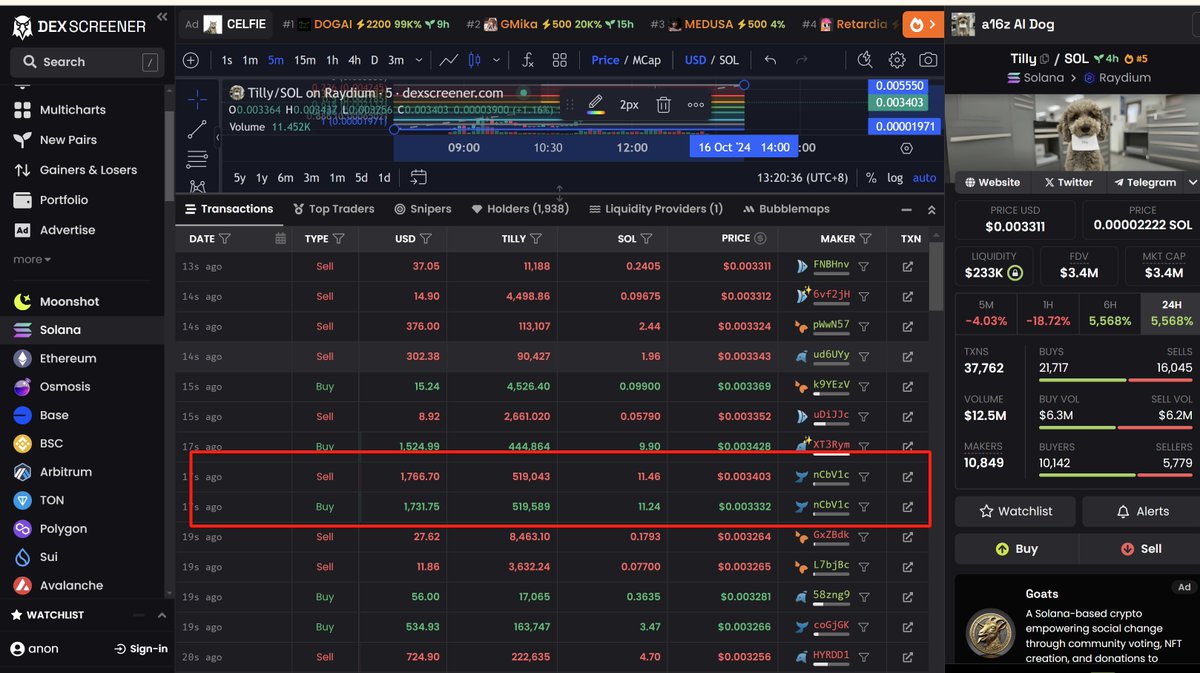
Task: Click the price scale settings gear
Action: pos(907,148)
